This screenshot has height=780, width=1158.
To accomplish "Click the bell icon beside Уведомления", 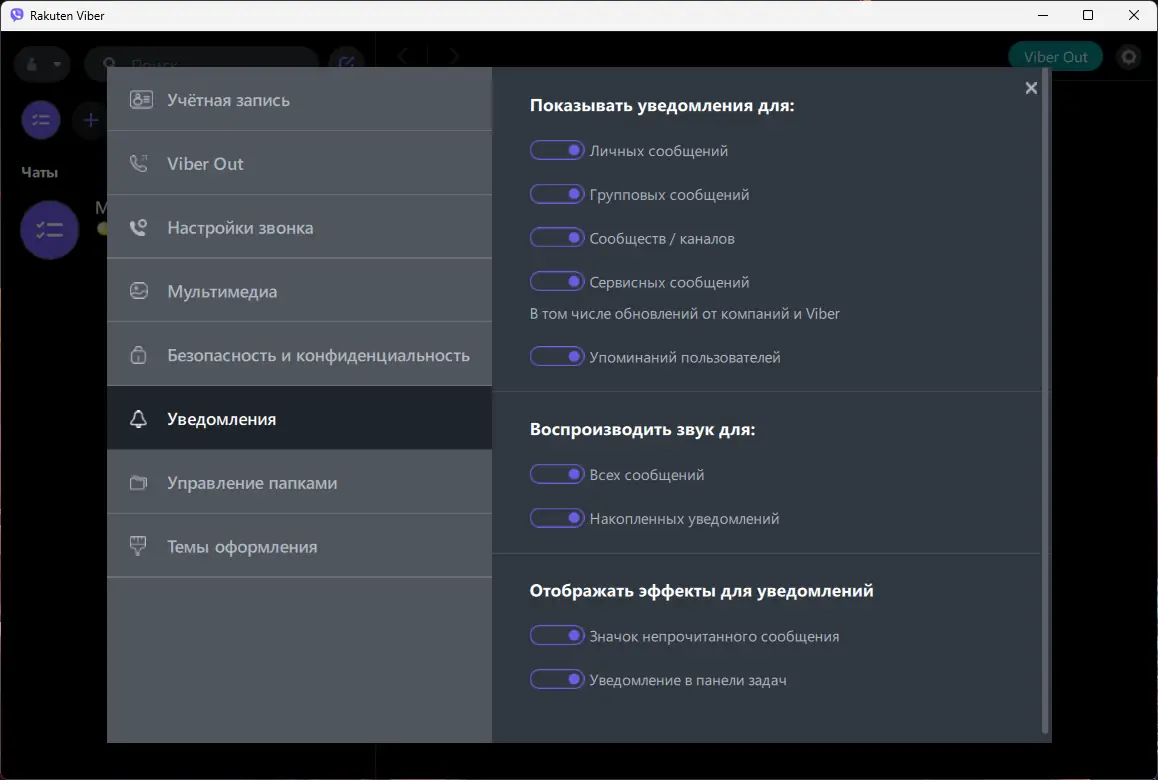I will [x=139, y=419].
